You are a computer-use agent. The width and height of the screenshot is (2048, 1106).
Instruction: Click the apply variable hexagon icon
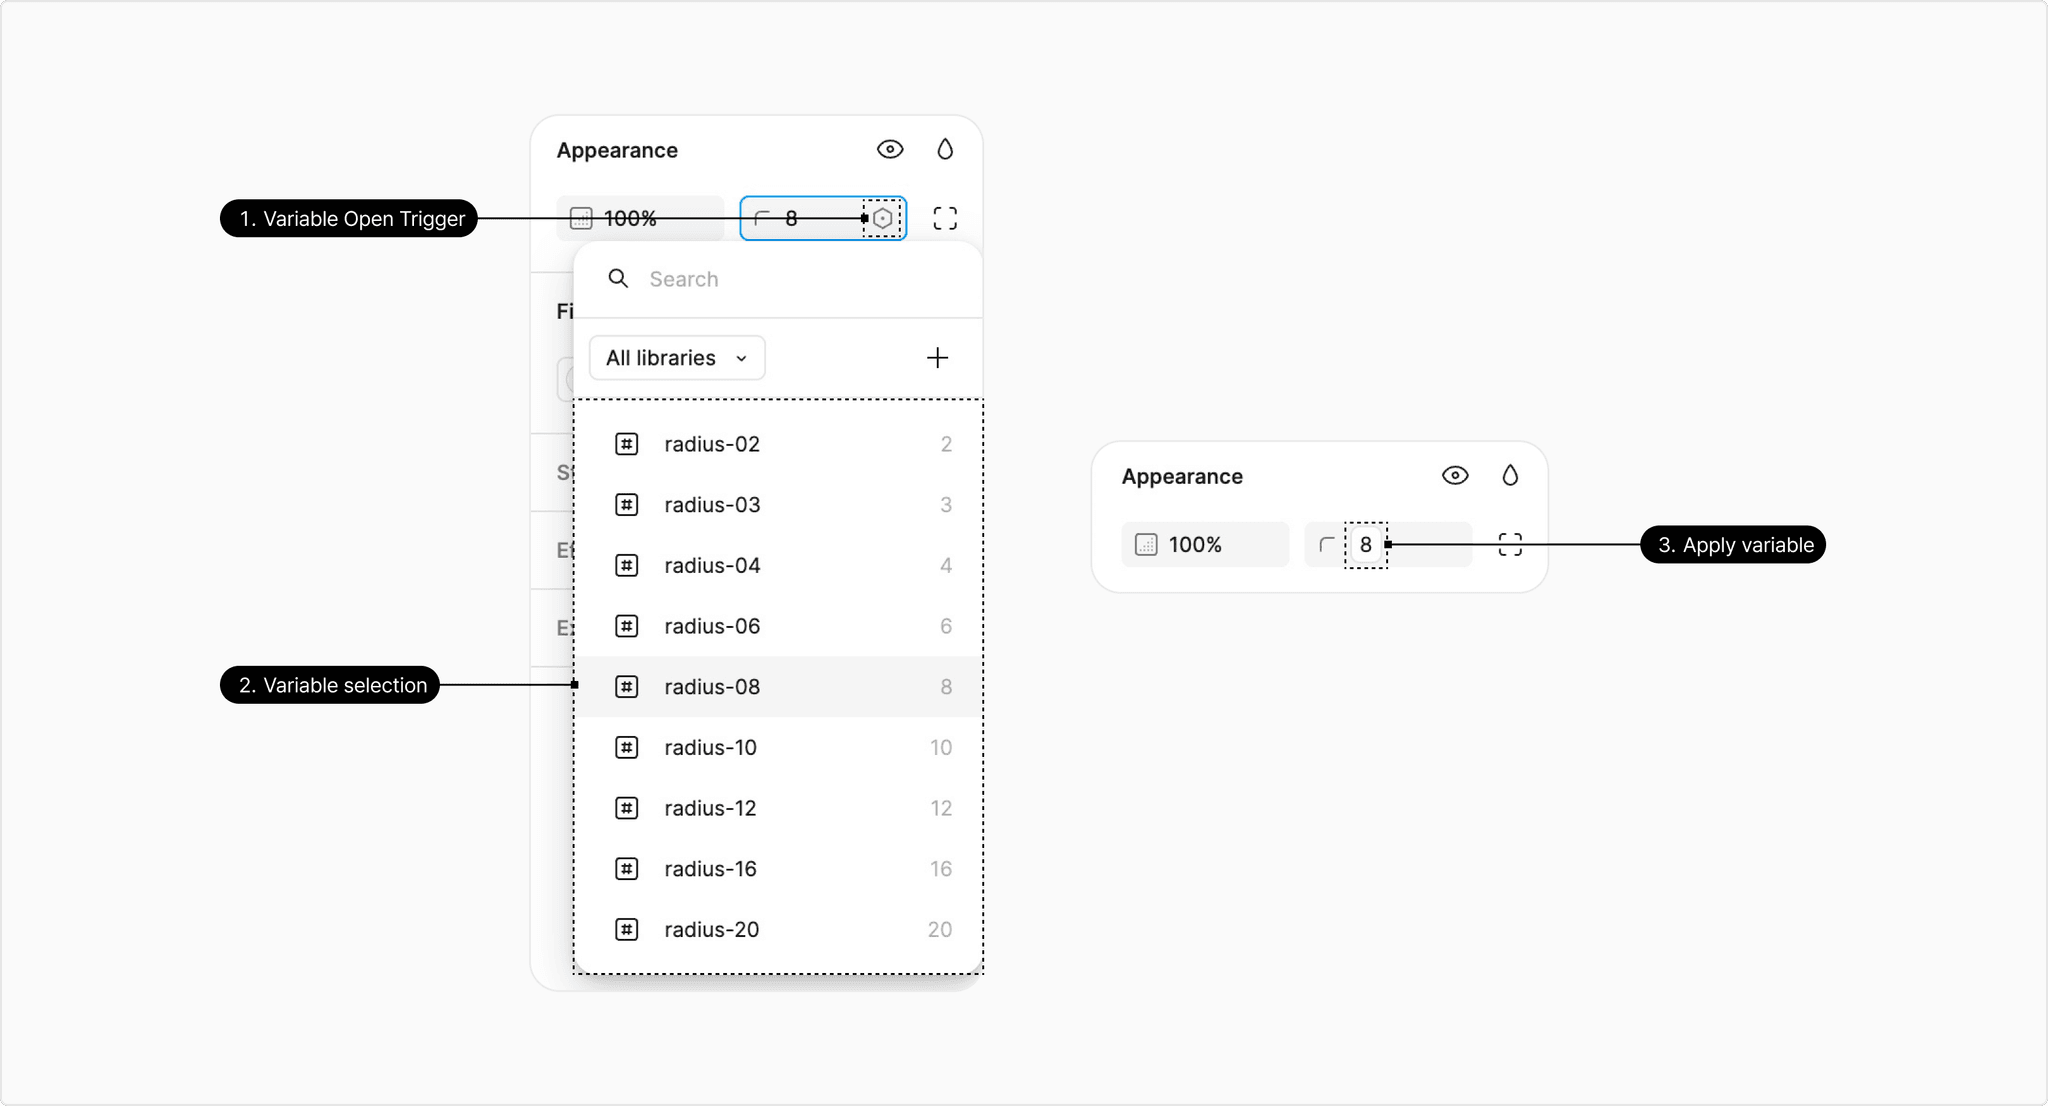[x=882, y=218]
